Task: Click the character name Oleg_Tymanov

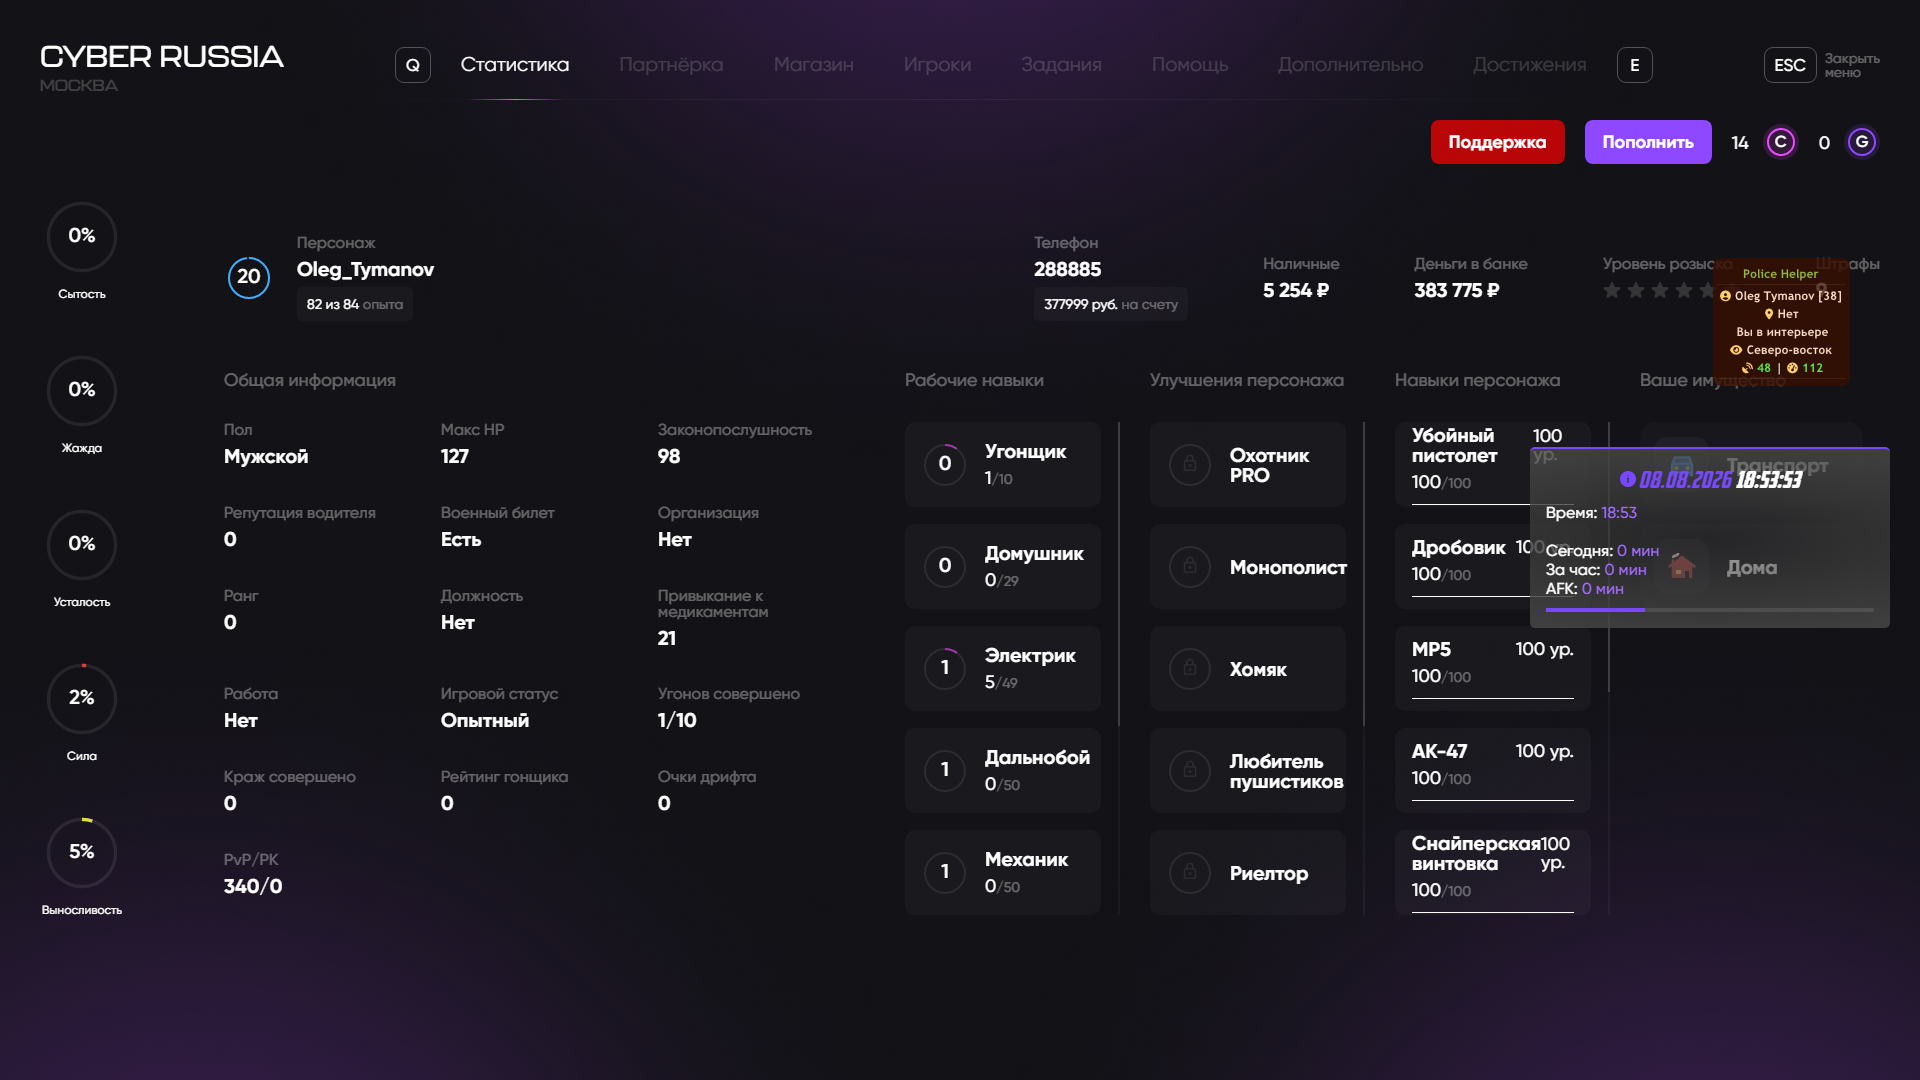Action: (365, 270)
